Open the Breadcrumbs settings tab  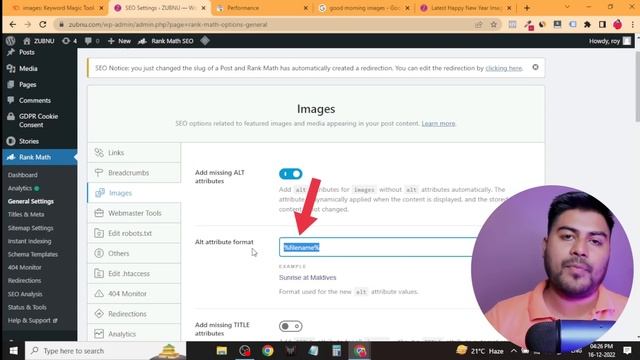tap(134, 173)
